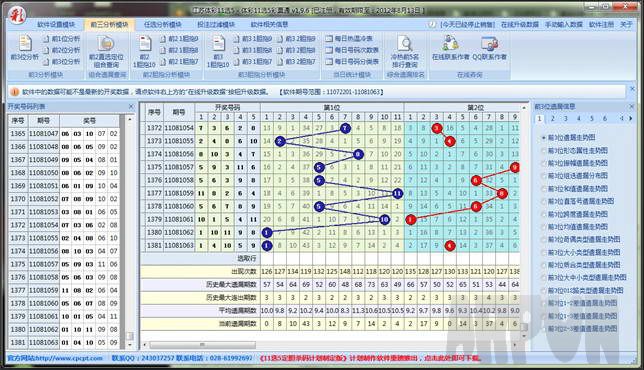Switch to the 任选分析模块 ribbon tab
The image size is (644, 370).
[x=162, y=25]
